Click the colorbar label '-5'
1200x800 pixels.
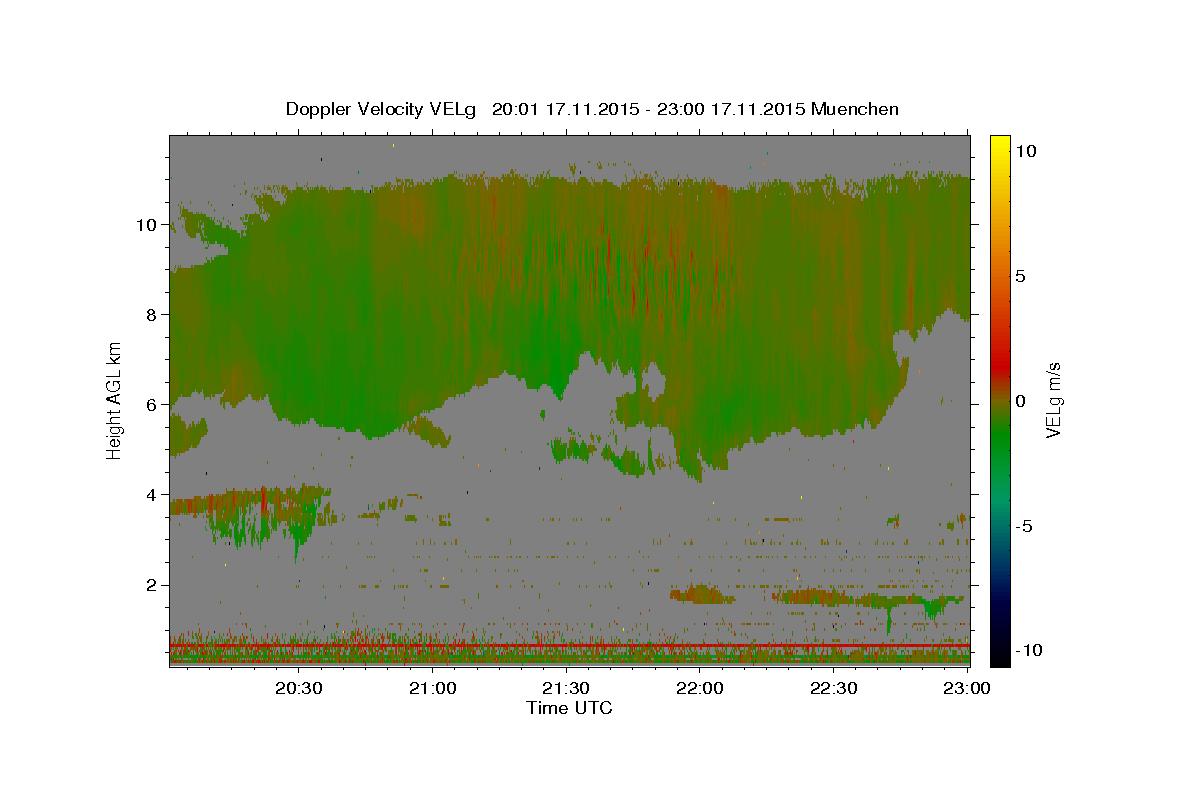click(x=1023, y=526)
